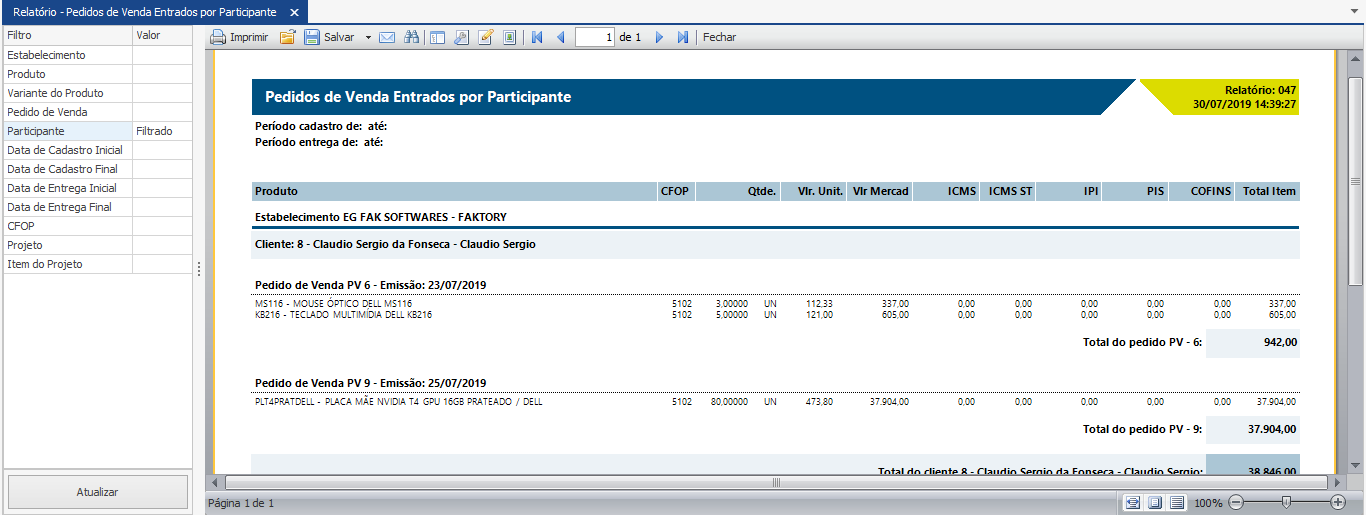
Task: Toggle whole page view mode
Action: pos(1155,502)
